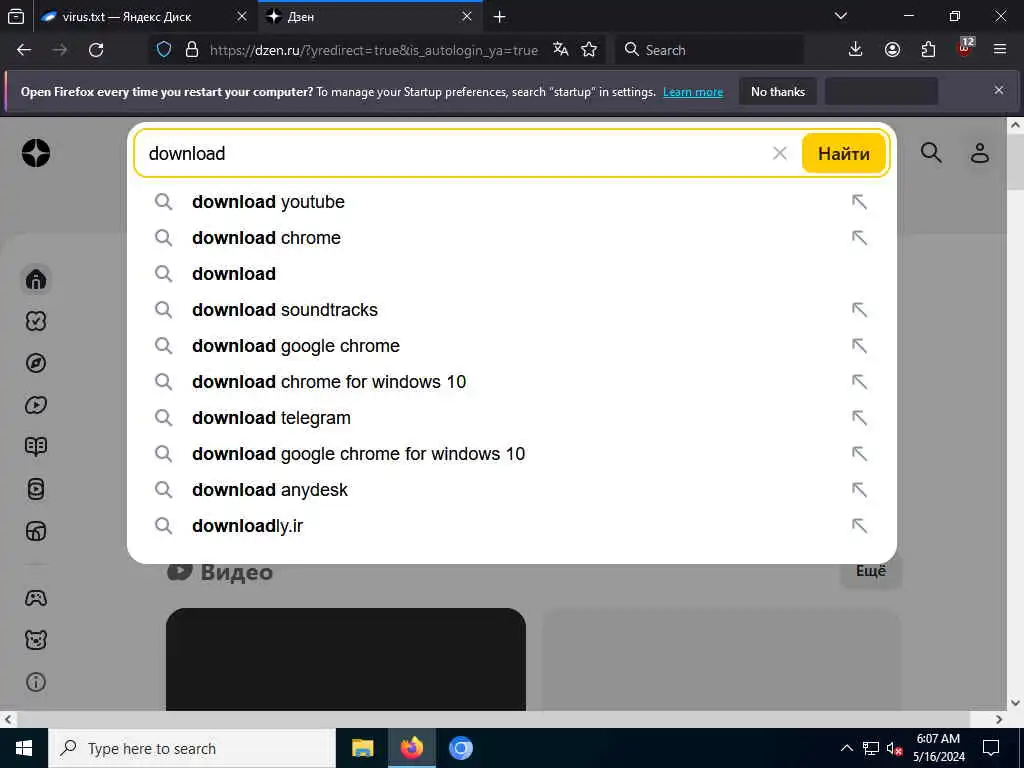The image size is (1024, 768).
Task: Go back to previous page
Action: 24,50
